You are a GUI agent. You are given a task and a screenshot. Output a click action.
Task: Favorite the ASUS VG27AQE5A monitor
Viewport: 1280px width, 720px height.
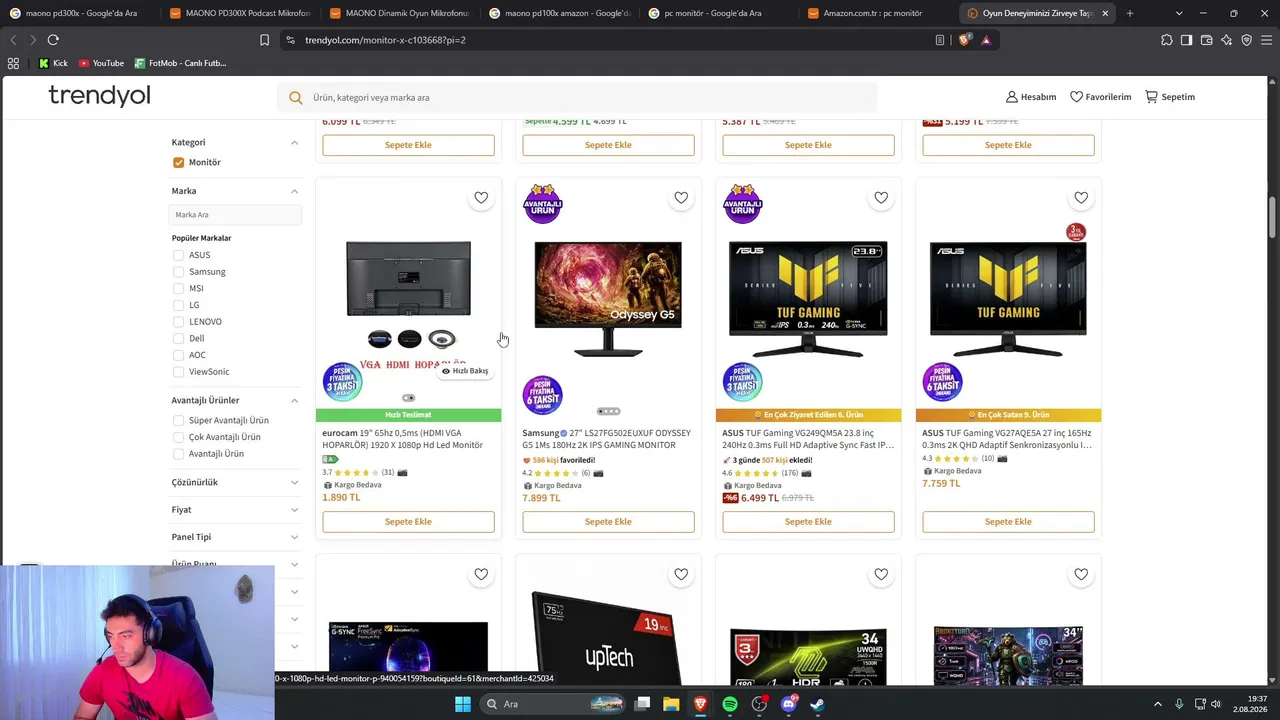click(x=1081, y=198)
